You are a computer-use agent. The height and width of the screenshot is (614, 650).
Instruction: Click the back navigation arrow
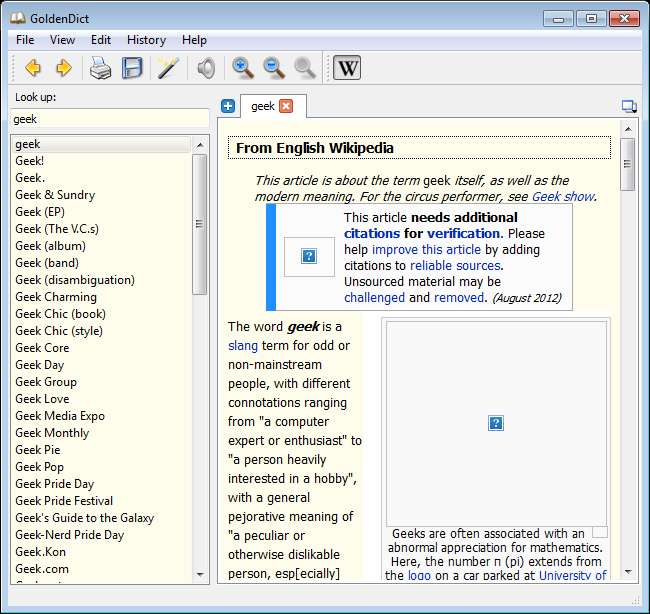(x=33, y=68)
